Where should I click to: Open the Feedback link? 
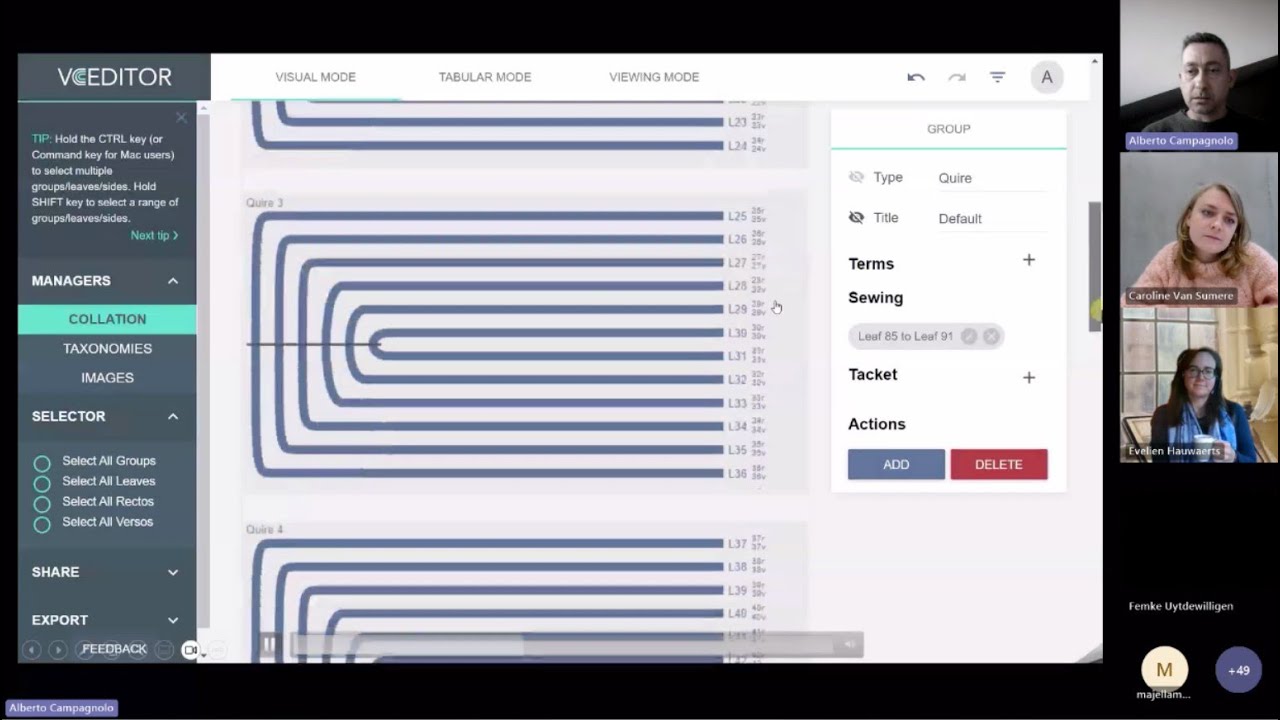click(114, 649)
